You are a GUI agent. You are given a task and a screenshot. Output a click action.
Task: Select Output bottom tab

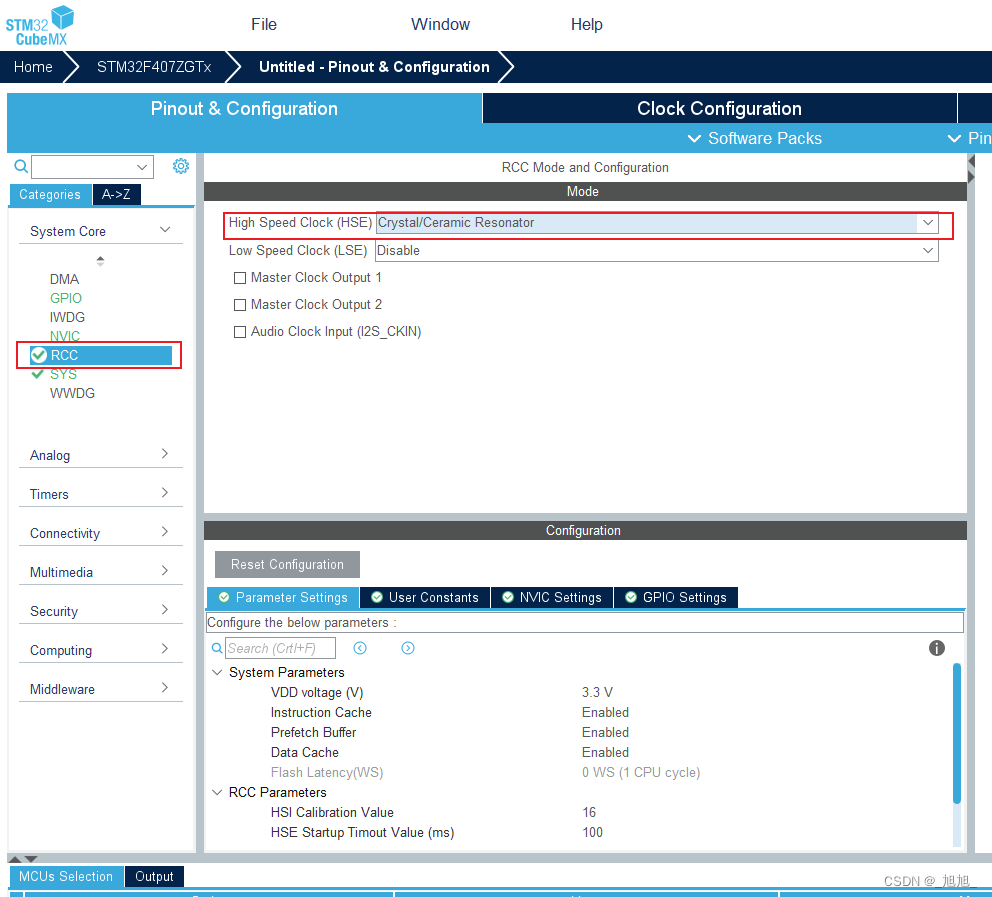coord(154,876)
